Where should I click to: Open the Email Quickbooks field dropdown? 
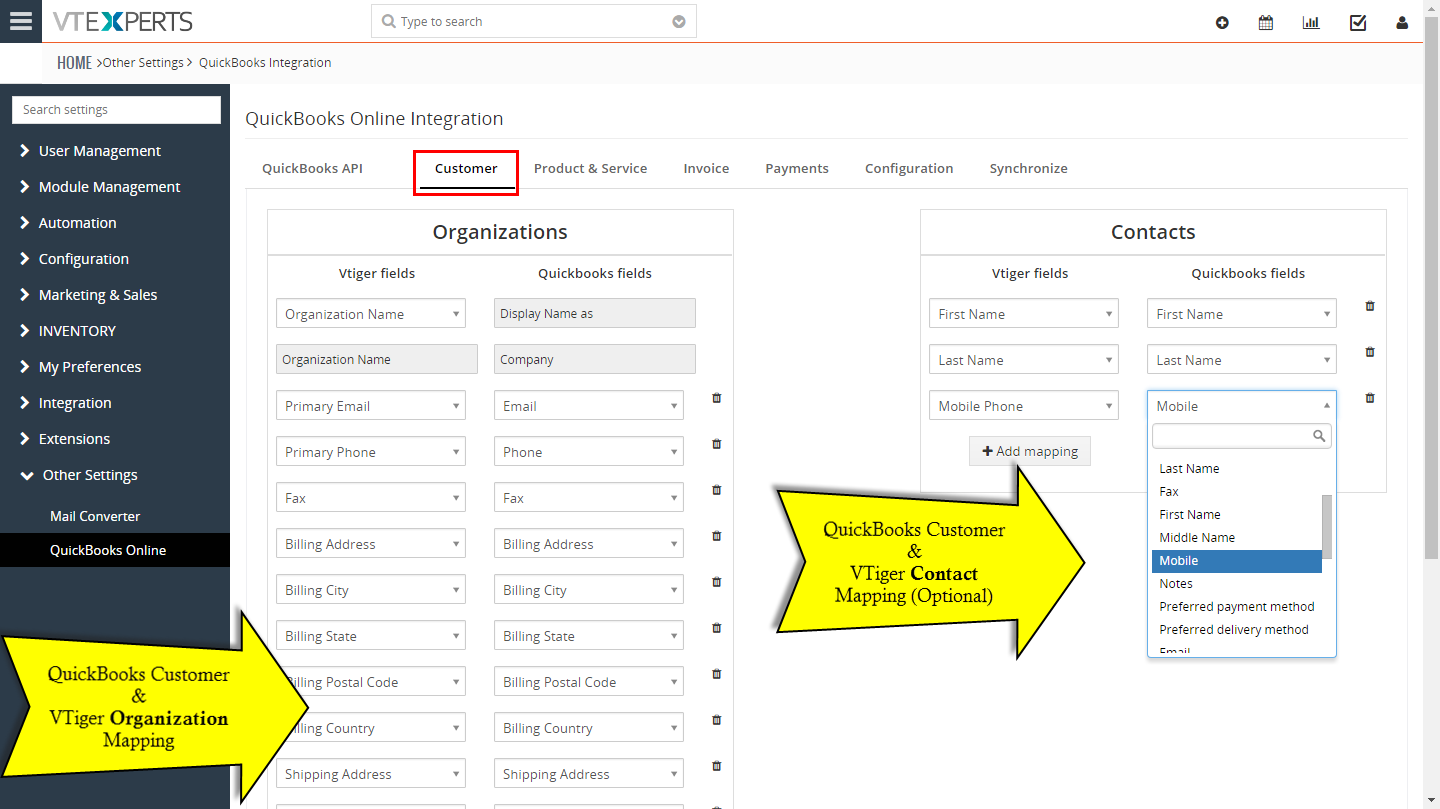point(589,405)
